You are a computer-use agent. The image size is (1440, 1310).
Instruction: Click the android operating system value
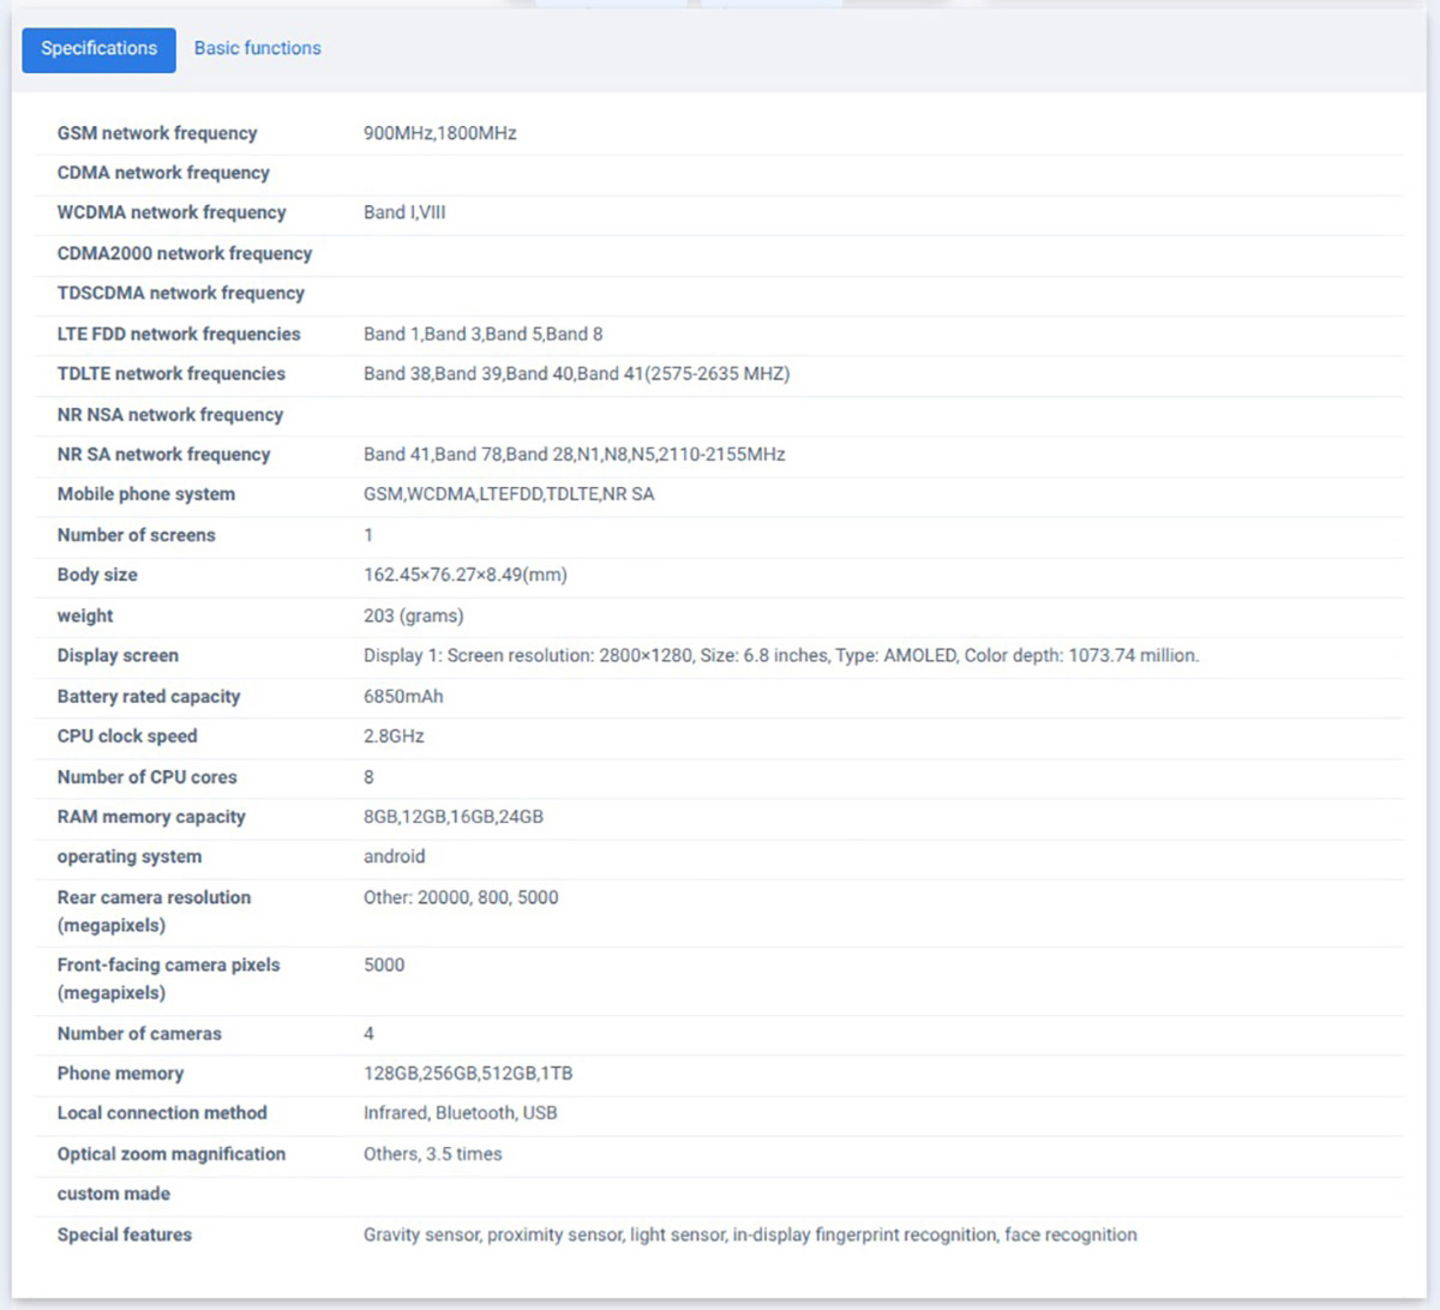(x=394, y=856)
